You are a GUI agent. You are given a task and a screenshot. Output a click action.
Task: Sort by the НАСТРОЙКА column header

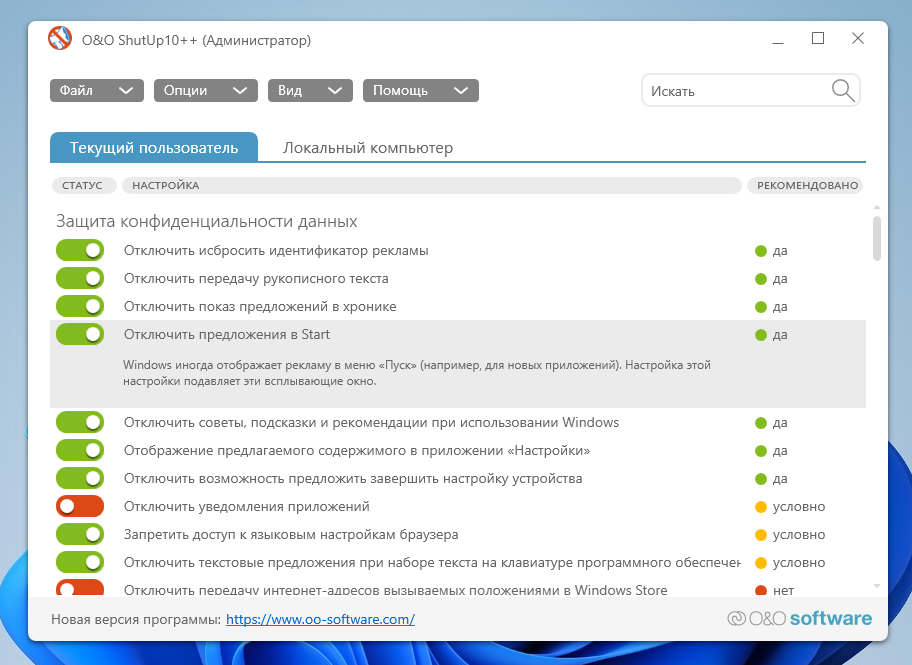coord(432,186)
